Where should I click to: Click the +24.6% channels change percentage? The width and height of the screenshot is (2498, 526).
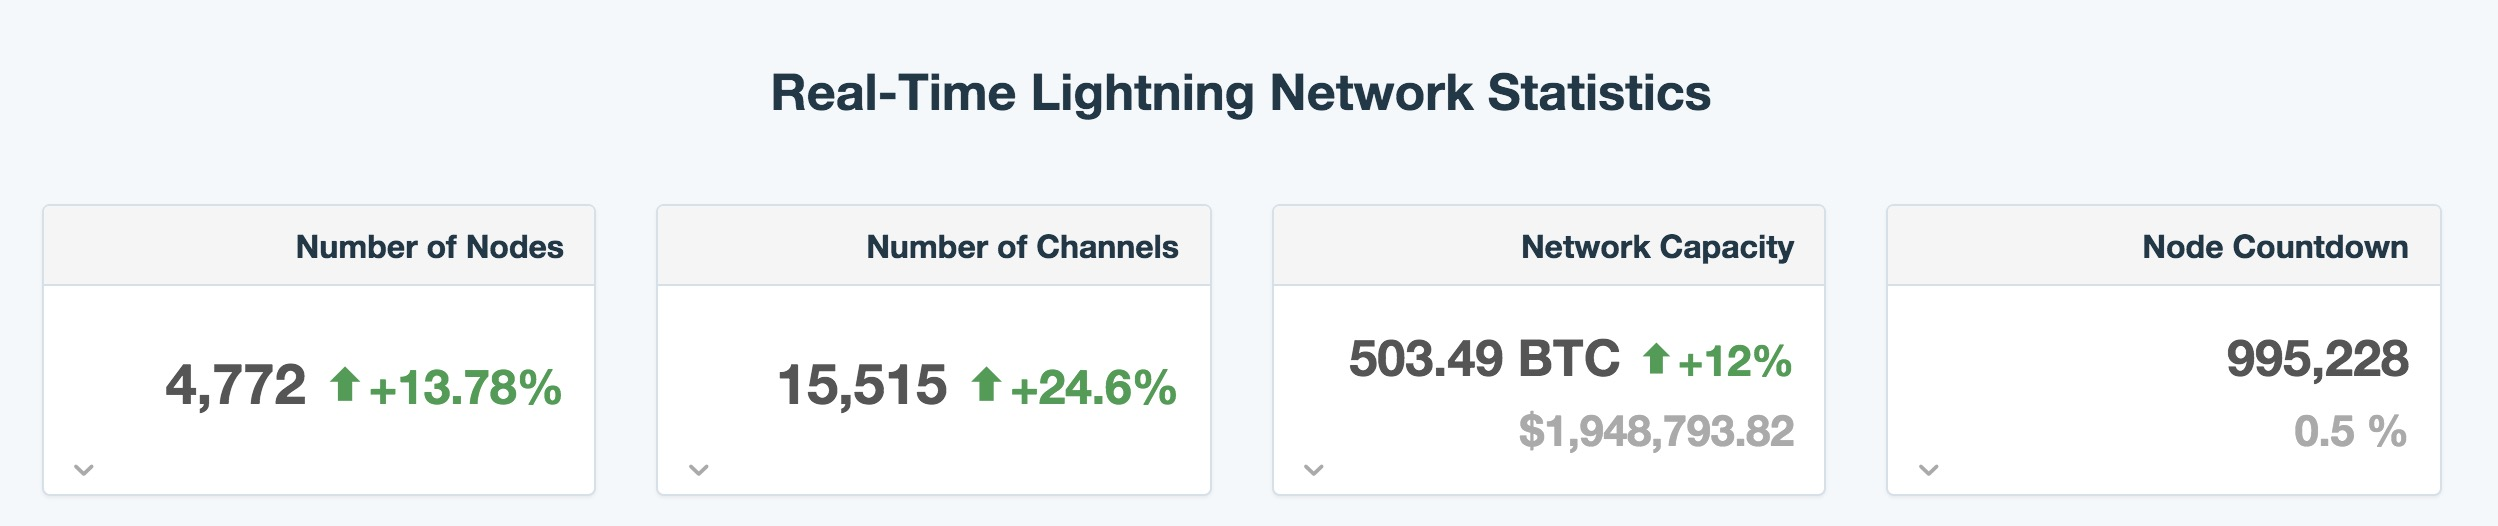[x=1094, y=388]
